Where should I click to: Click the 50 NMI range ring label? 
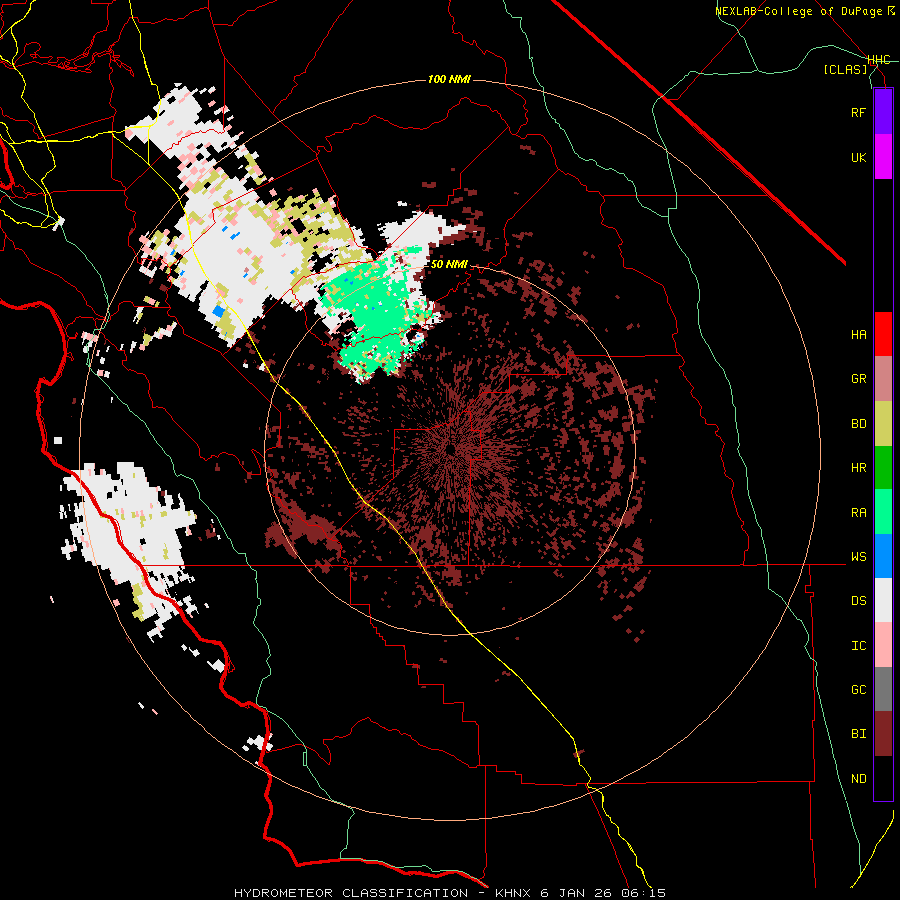tap(449, 264)
